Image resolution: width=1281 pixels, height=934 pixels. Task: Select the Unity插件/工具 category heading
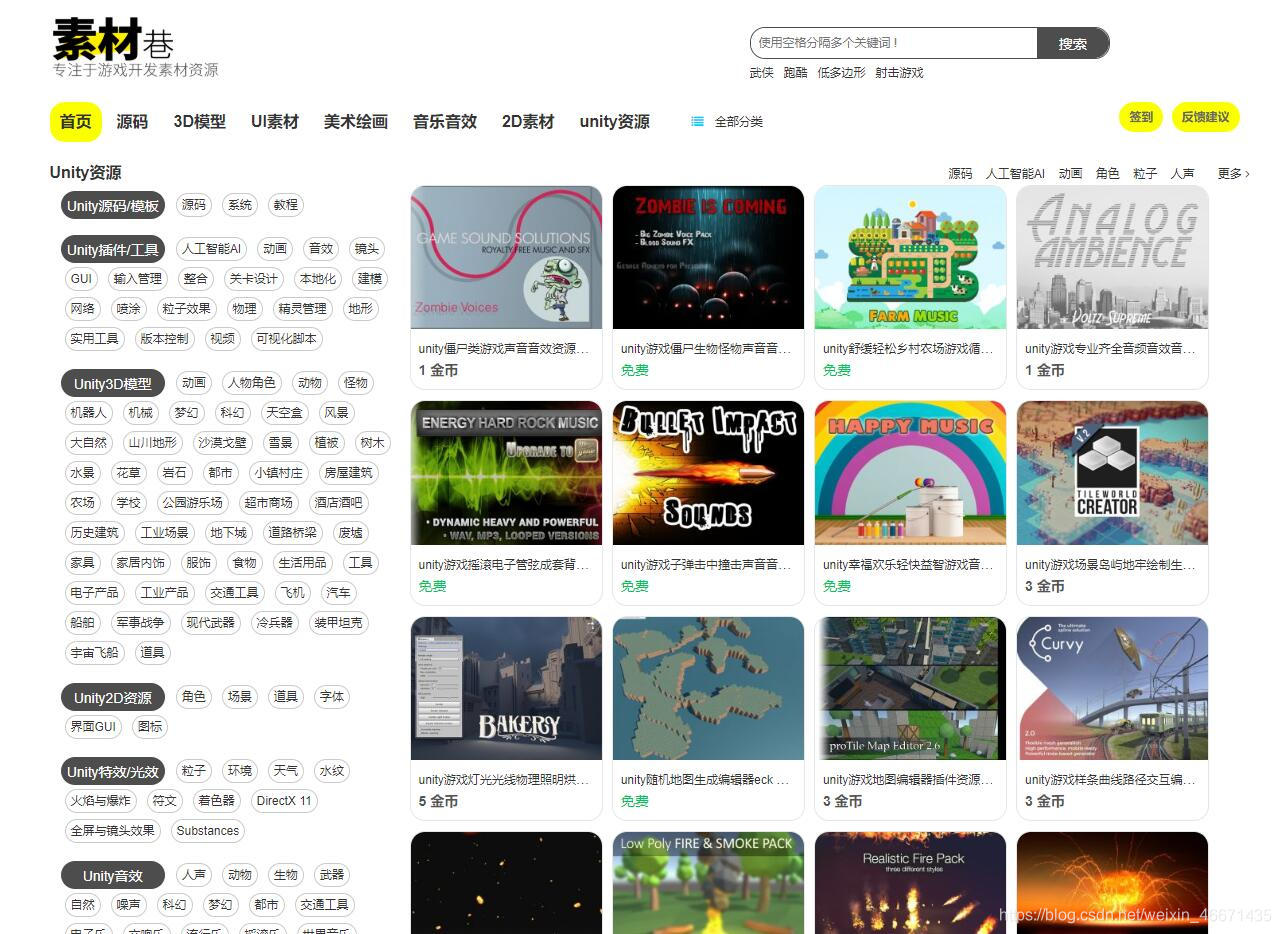(x=112, y=250)
